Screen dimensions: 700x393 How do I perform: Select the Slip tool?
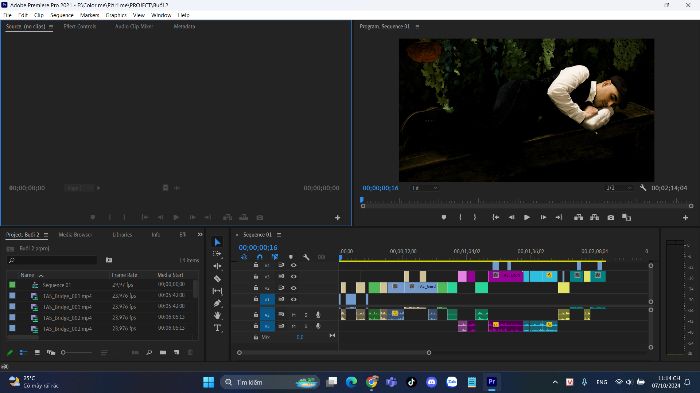click(x=217, y=291)
